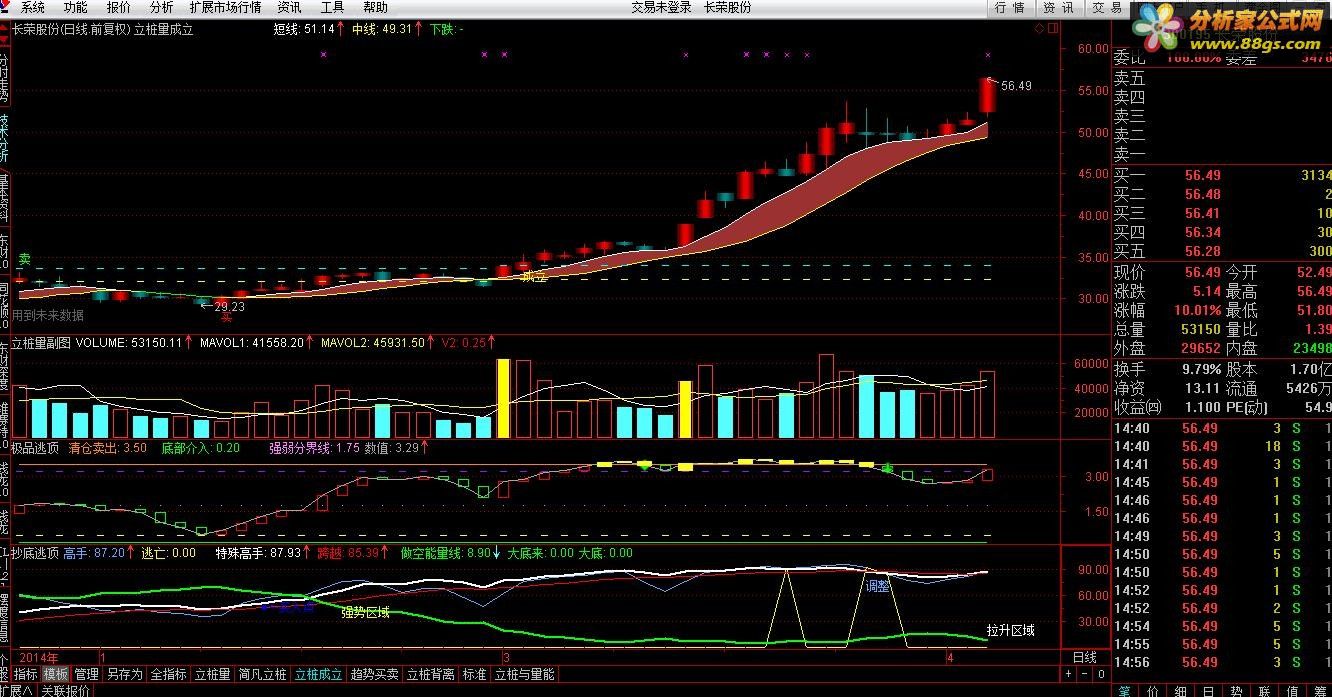The width and height of the screenshot is (1332, 697).
Task: Open the 关联报价 tab at bottom
Action: point(66,690)
